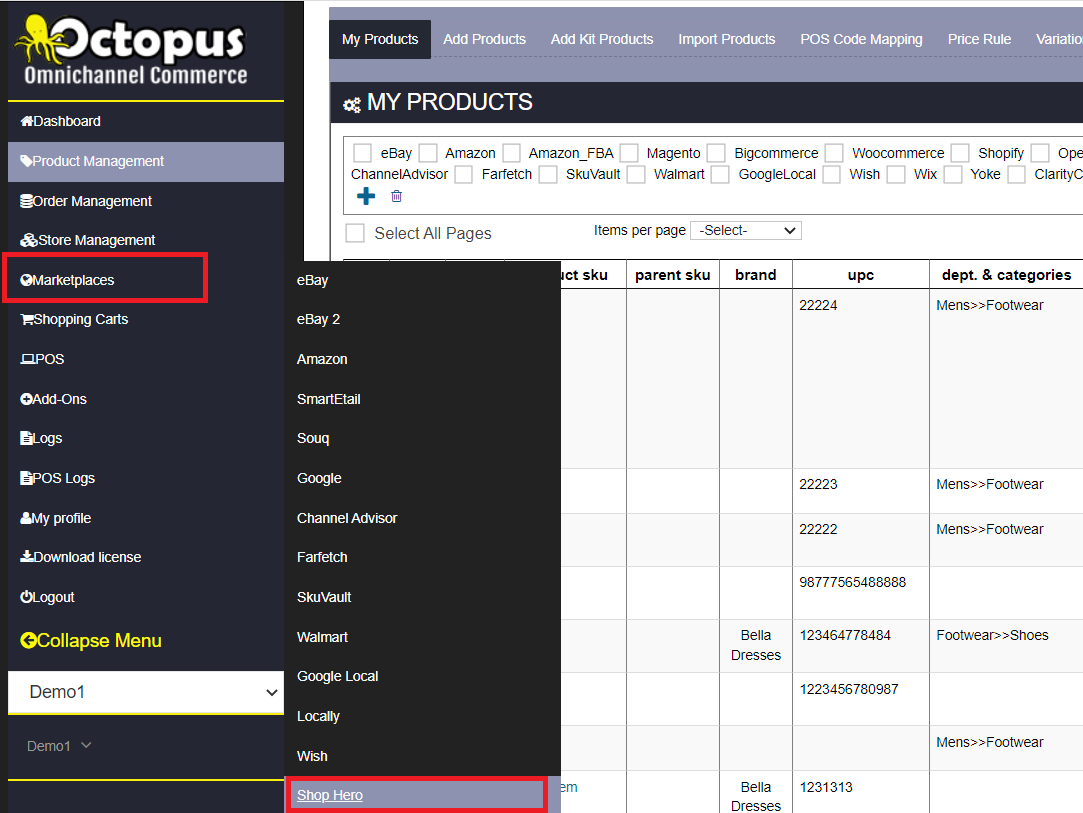
Task: Click the parent sku column header
Action: click(x=673, y=275)
